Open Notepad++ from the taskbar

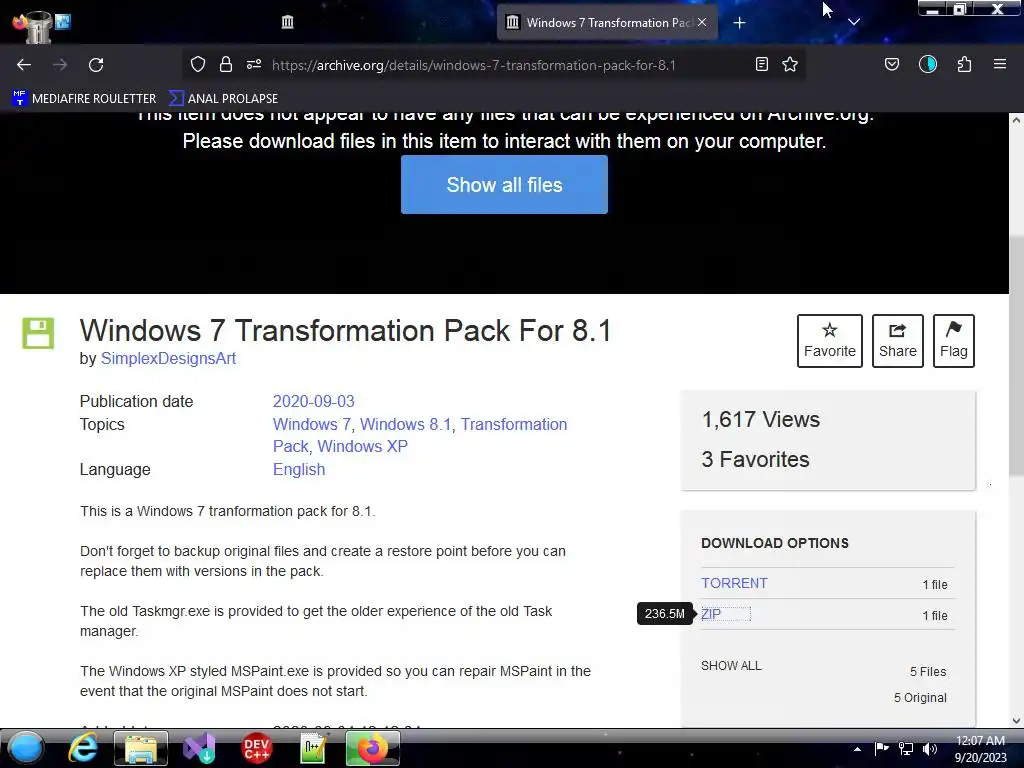pos(313,748)
